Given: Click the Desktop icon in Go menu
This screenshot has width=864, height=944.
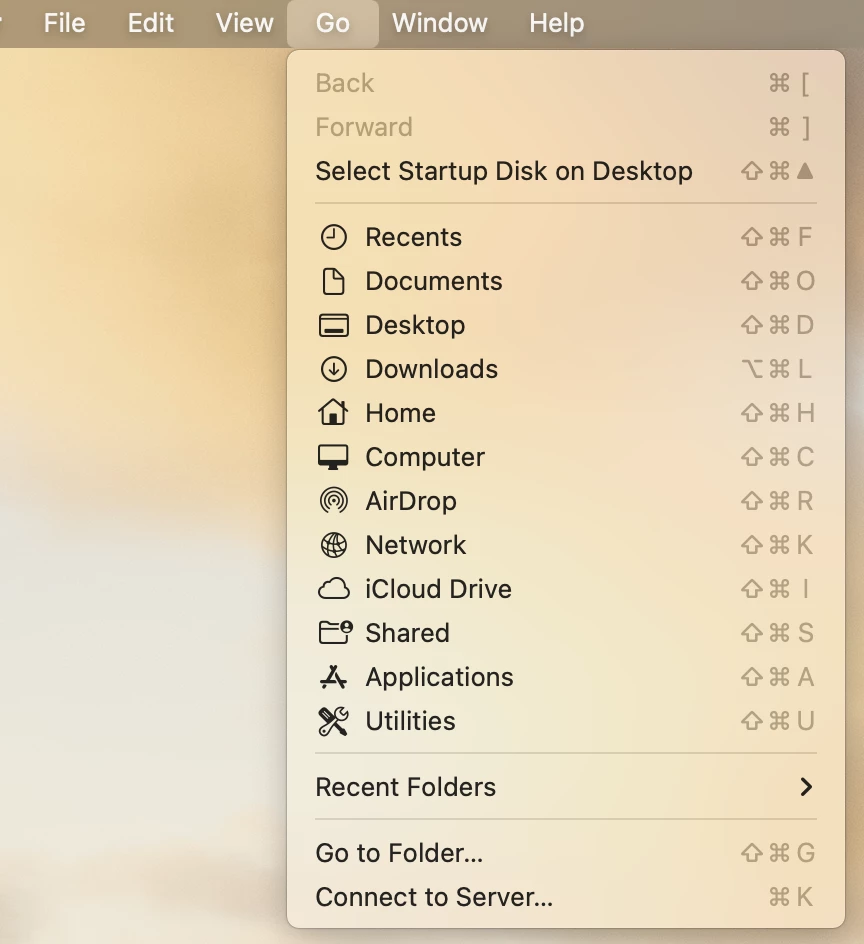Looking at the screenshot, I should 333,325.
